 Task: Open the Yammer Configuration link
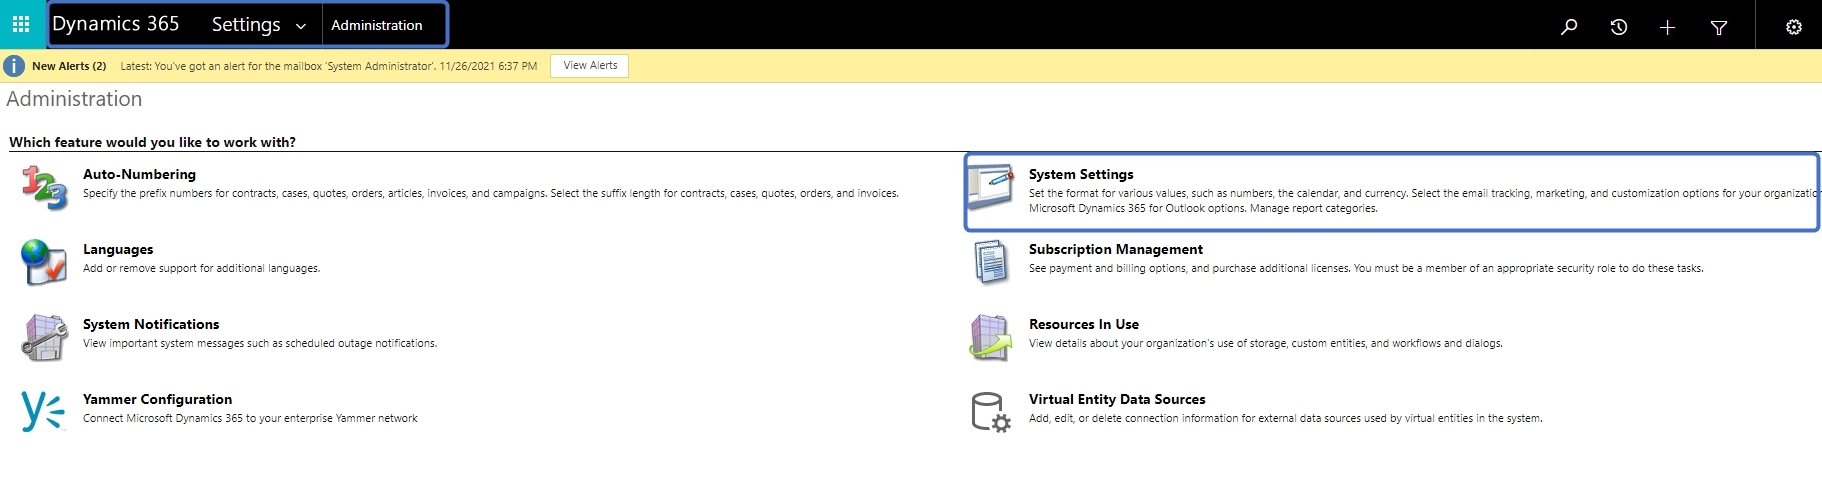pos(157,399)
